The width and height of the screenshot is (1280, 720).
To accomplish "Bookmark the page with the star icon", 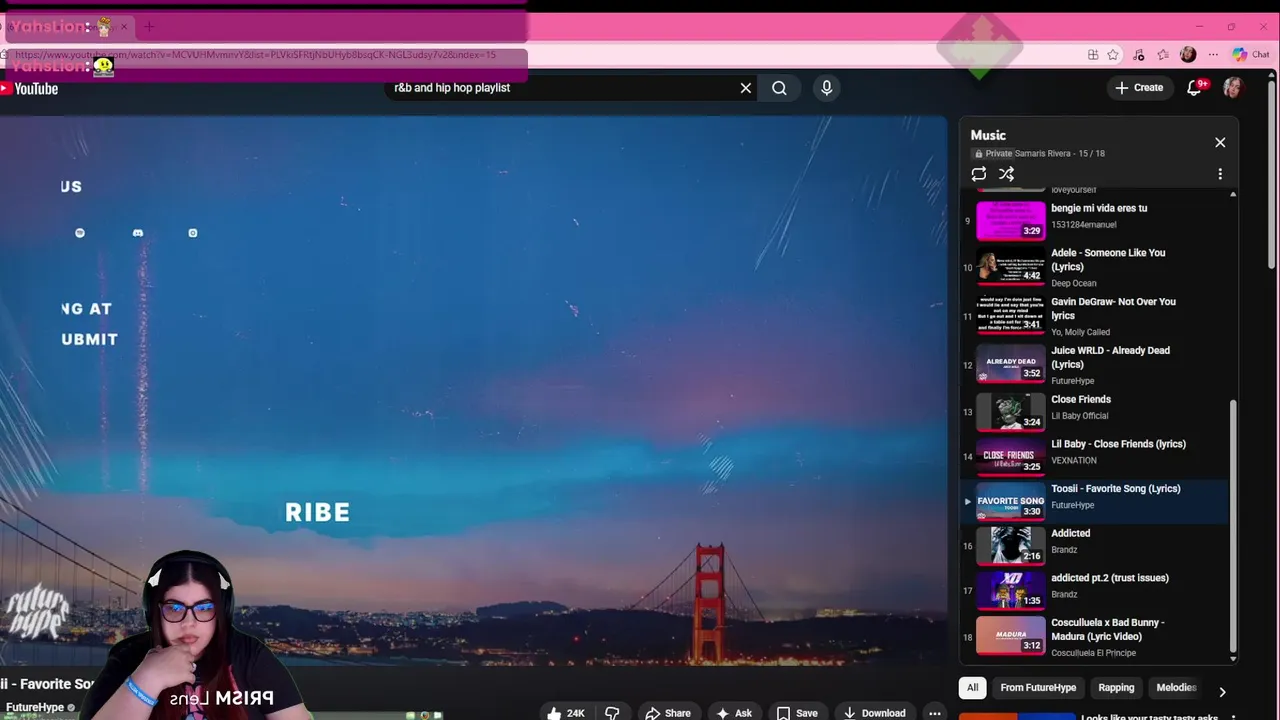I will pos(1113,55).
